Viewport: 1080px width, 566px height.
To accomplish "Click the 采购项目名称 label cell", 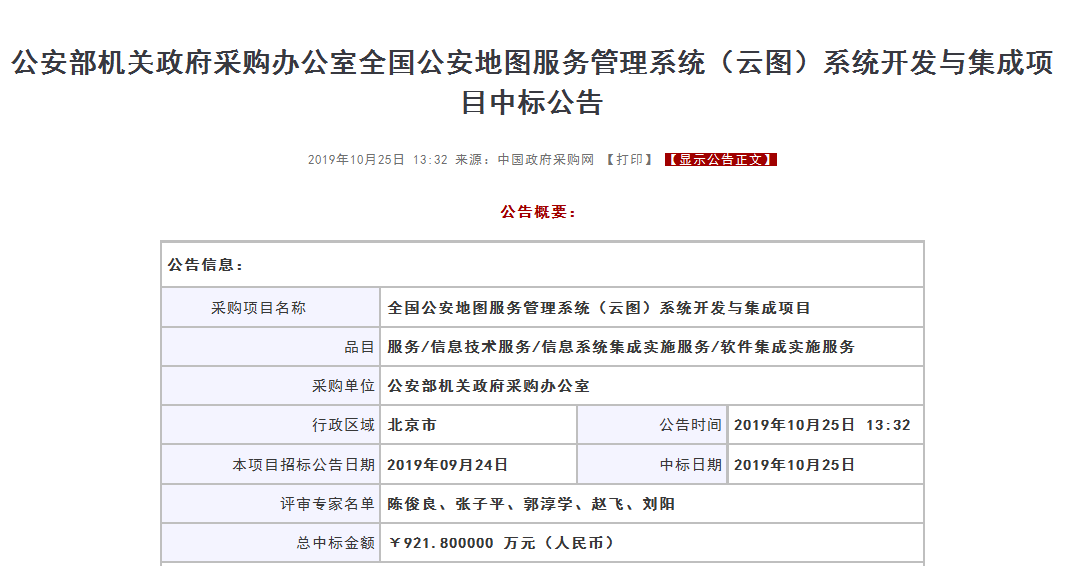I will [x=271, y=308].
